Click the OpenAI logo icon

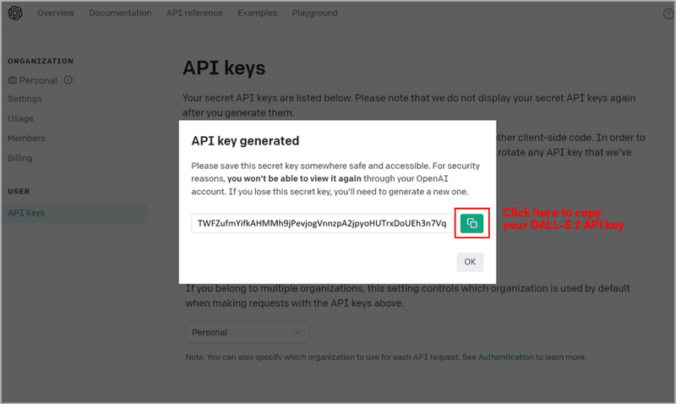15,13
